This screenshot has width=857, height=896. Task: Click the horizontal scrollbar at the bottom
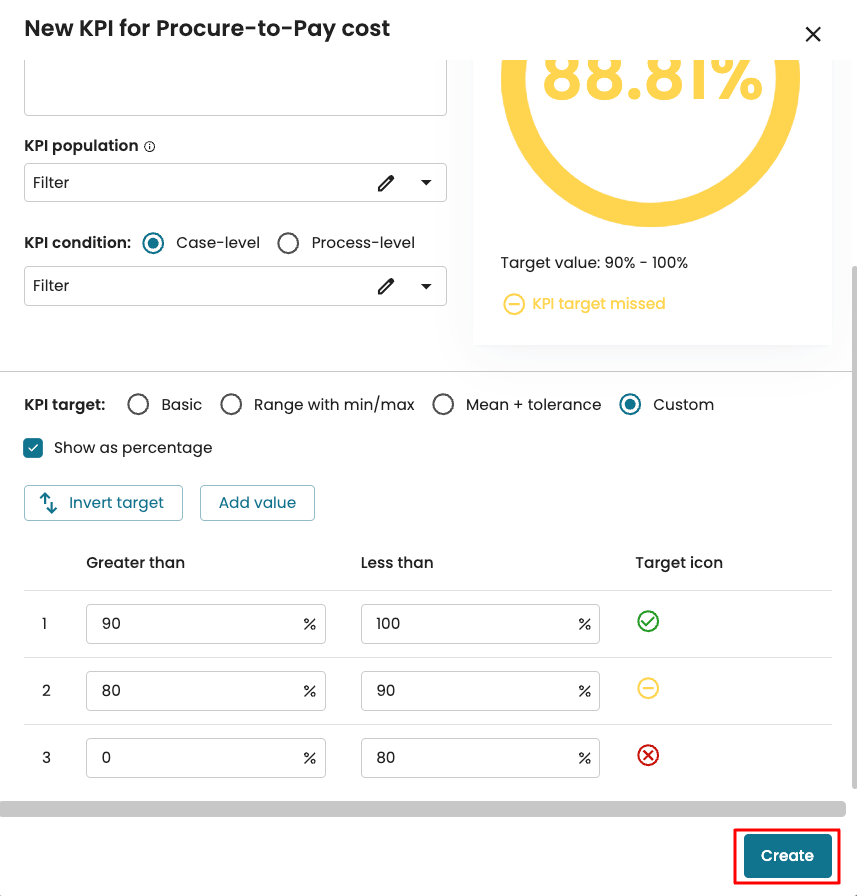click(422, 809)
